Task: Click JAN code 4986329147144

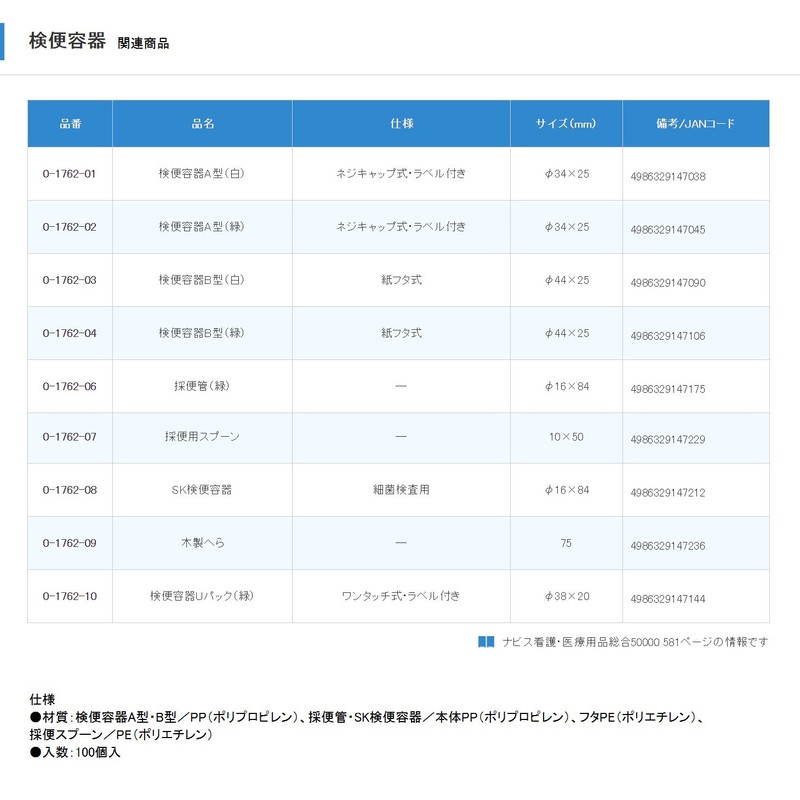Action: tap(668, 598)
